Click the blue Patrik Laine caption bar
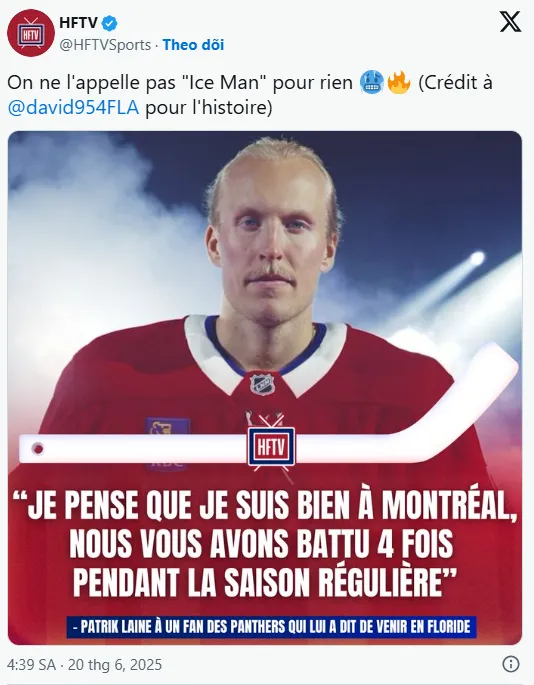The width and height of the screenshot is (534, 685). coord(271,626)
